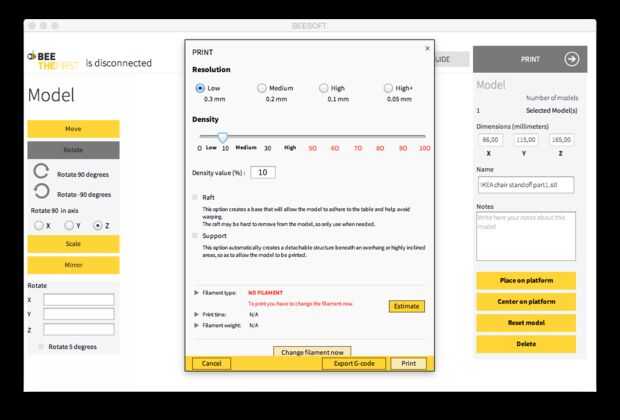Click the Z dimension field 165,00
Screen dimensions: 620x420
tap(561, 140)
